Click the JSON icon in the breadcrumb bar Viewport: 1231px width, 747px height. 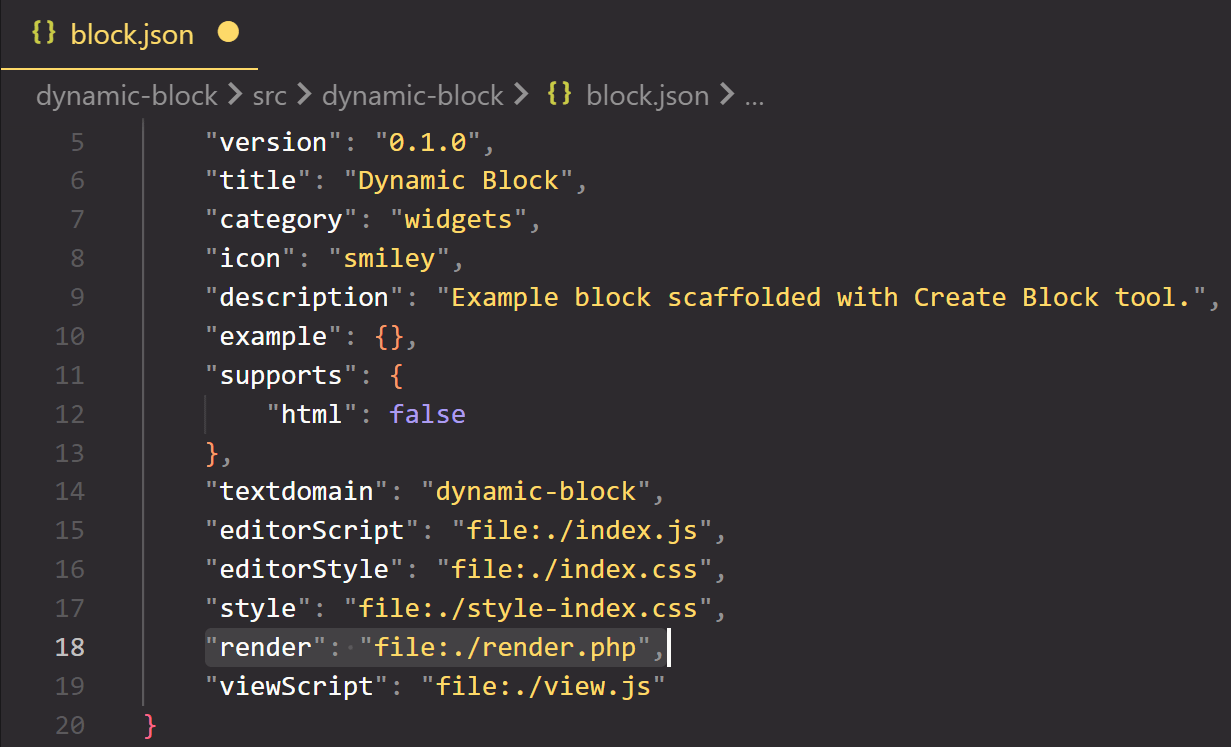[x=557, y=94]
